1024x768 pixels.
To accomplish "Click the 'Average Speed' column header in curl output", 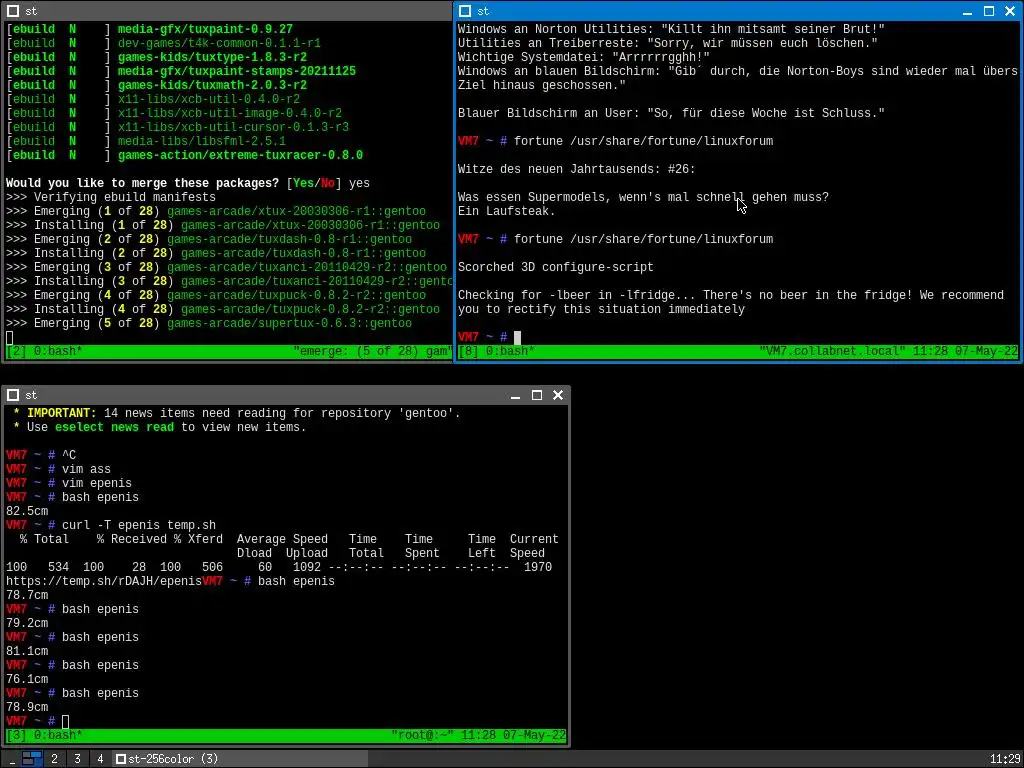I will click(x=282, y=539).
